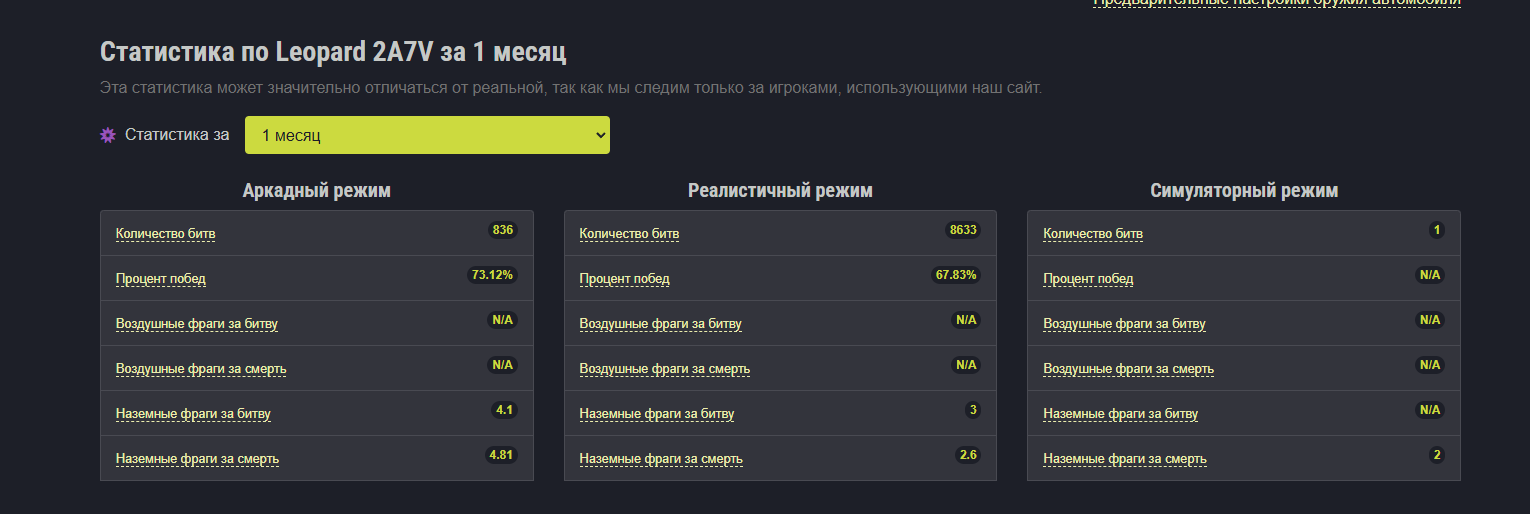Open the "1 месяц" period dropdown

[427, 135]
